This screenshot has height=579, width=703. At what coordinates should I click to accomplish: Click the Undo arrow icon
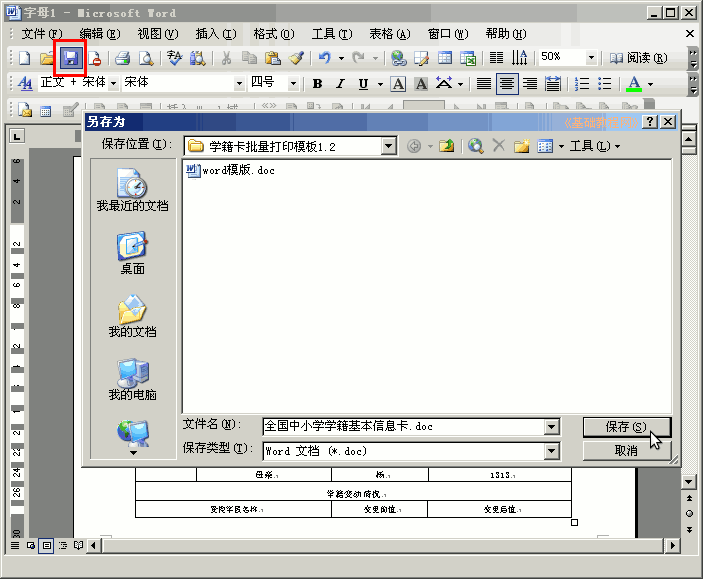pyautogui.click(x=325, y=58)
